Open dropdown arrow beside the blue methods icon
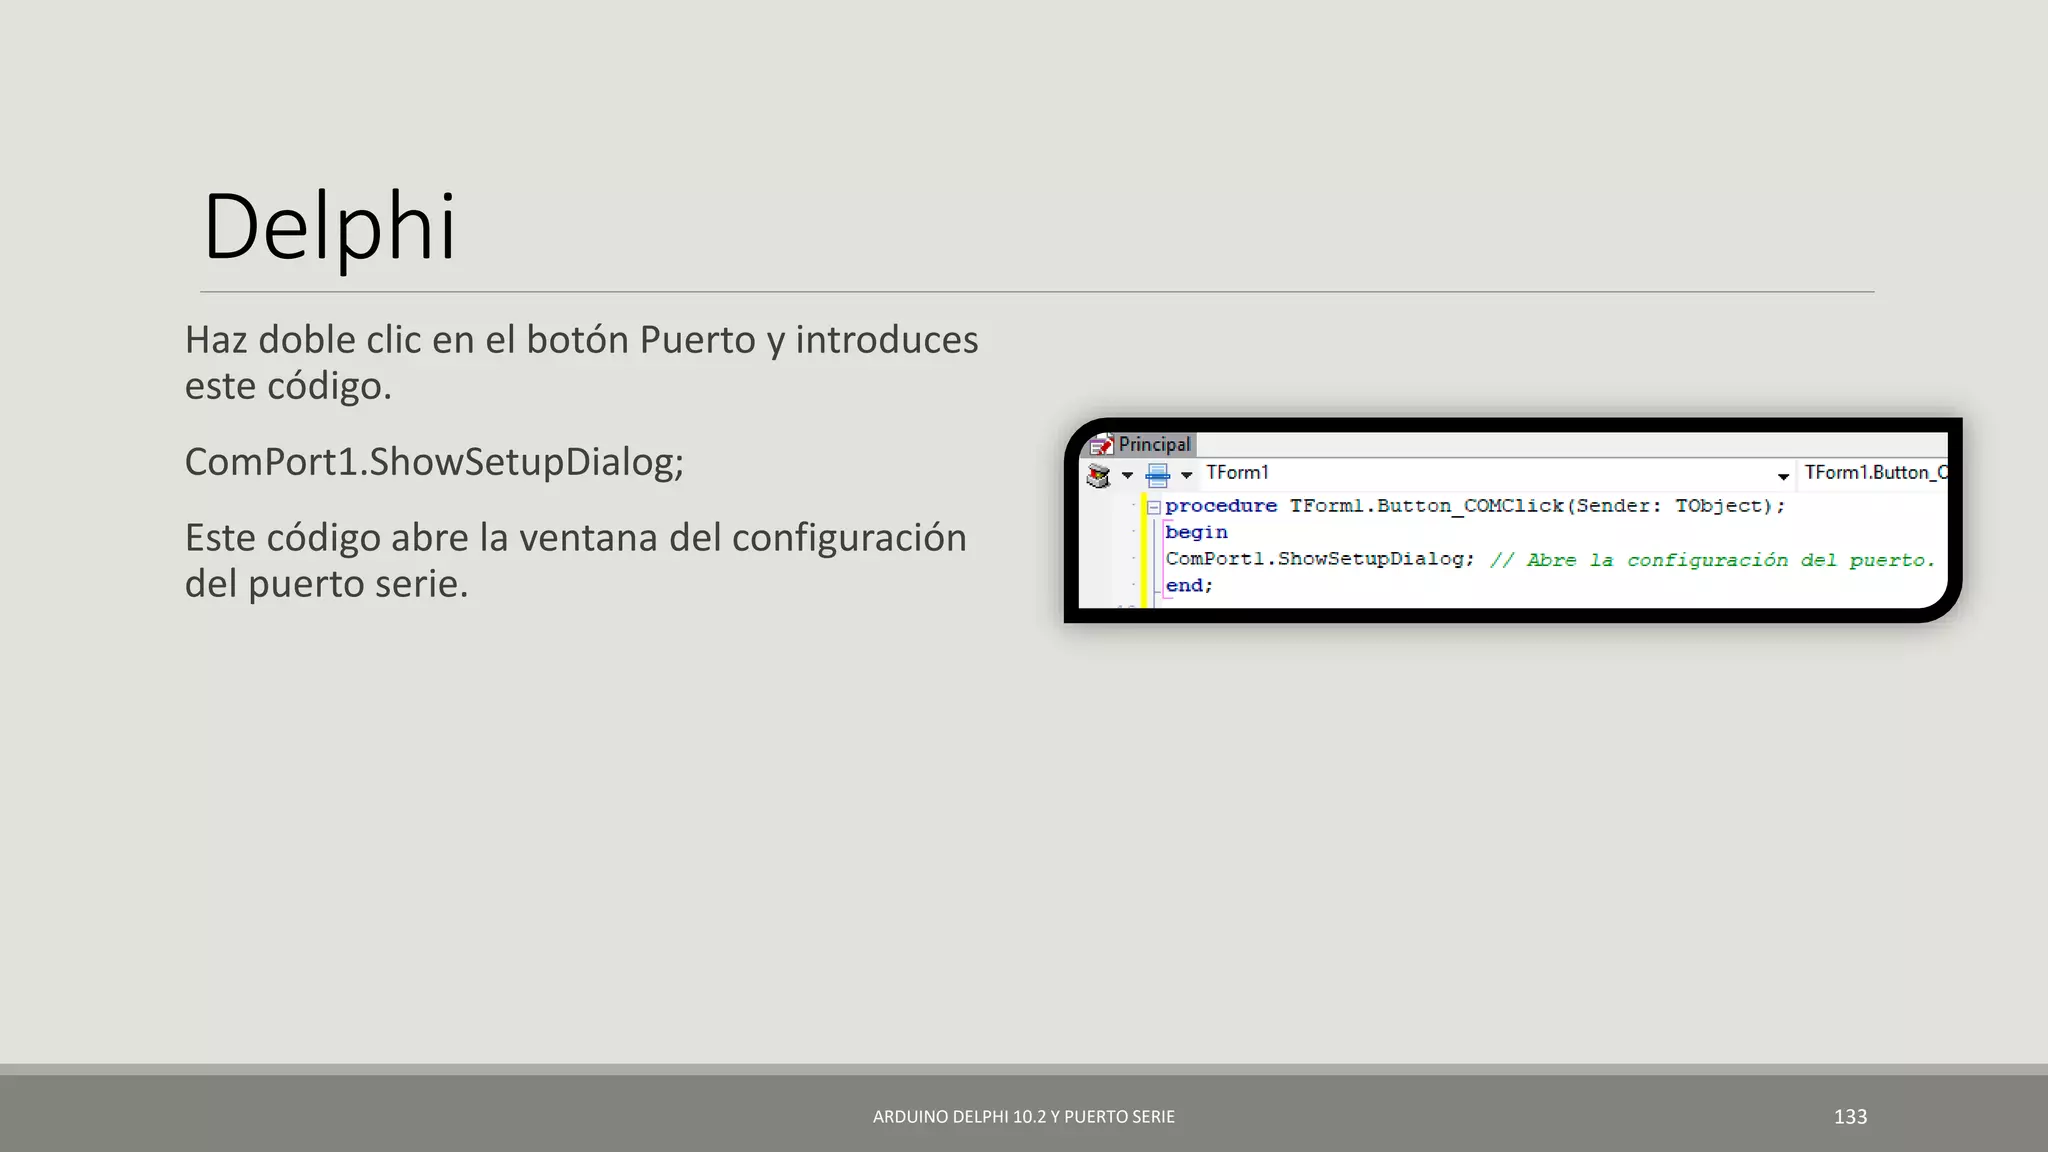 point(1187,475)
